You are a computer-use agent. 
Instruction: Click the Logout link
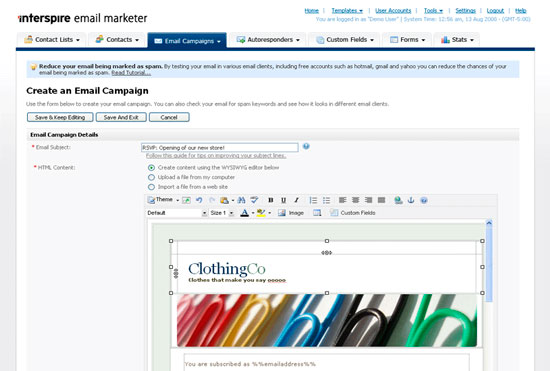[x=495, y=11]
